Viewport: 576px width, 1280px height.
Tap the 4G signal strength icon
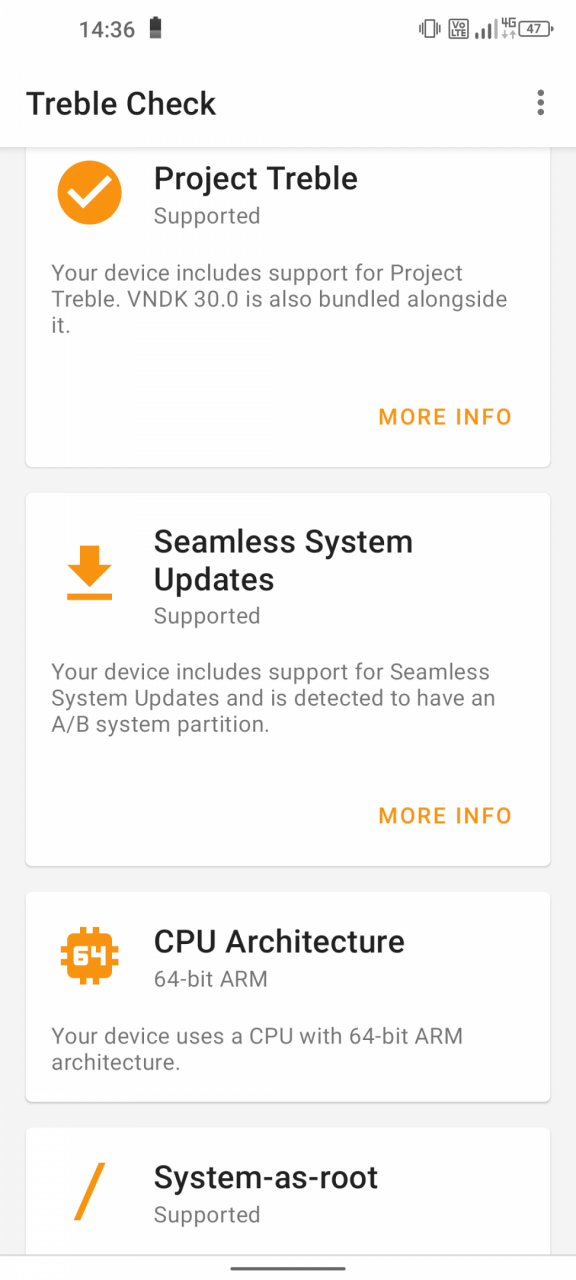click(496, 29)
